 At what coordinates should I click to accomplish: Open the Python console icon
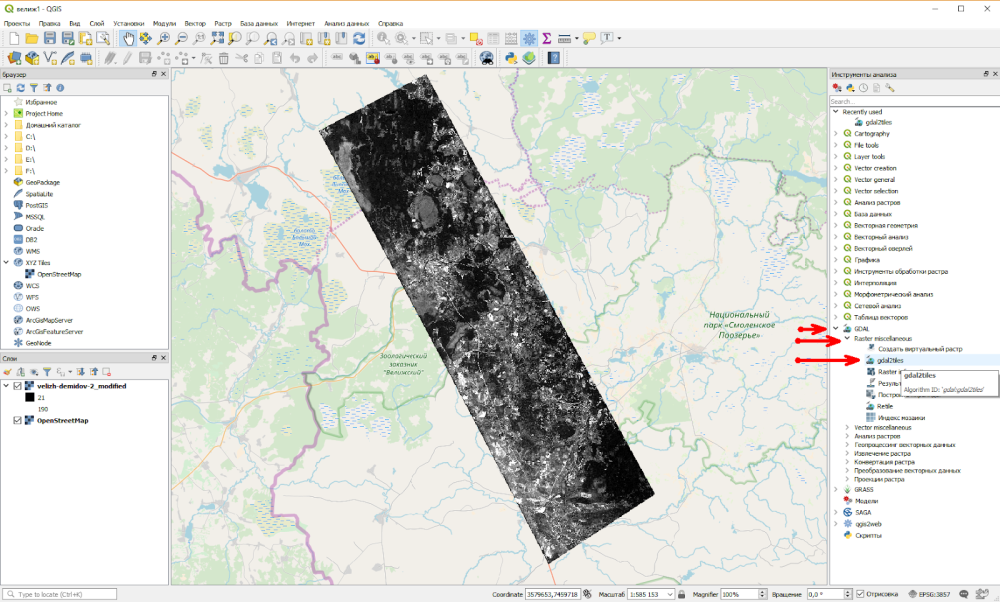click(x=511, y=58)
